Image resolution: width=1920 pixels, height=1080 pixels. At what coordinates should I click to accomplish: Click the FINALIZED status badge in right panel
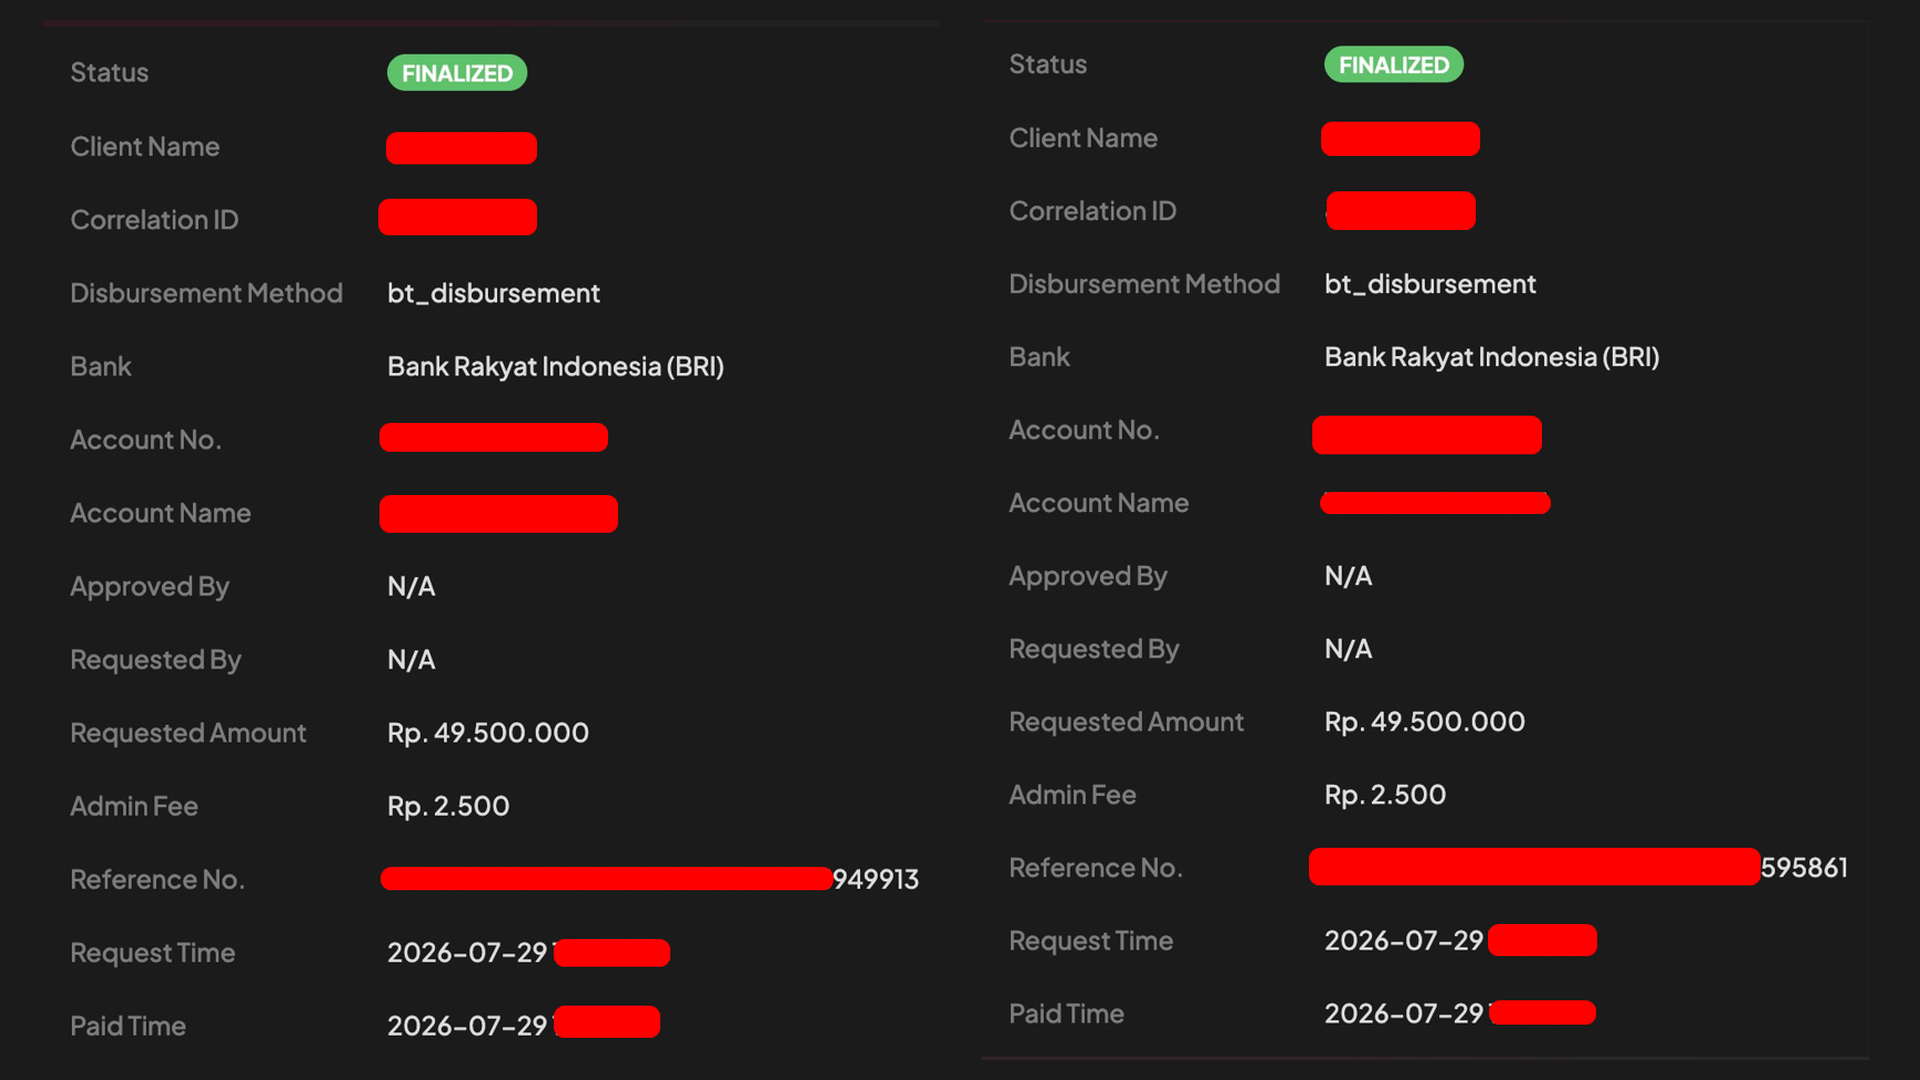point(1394,65)
